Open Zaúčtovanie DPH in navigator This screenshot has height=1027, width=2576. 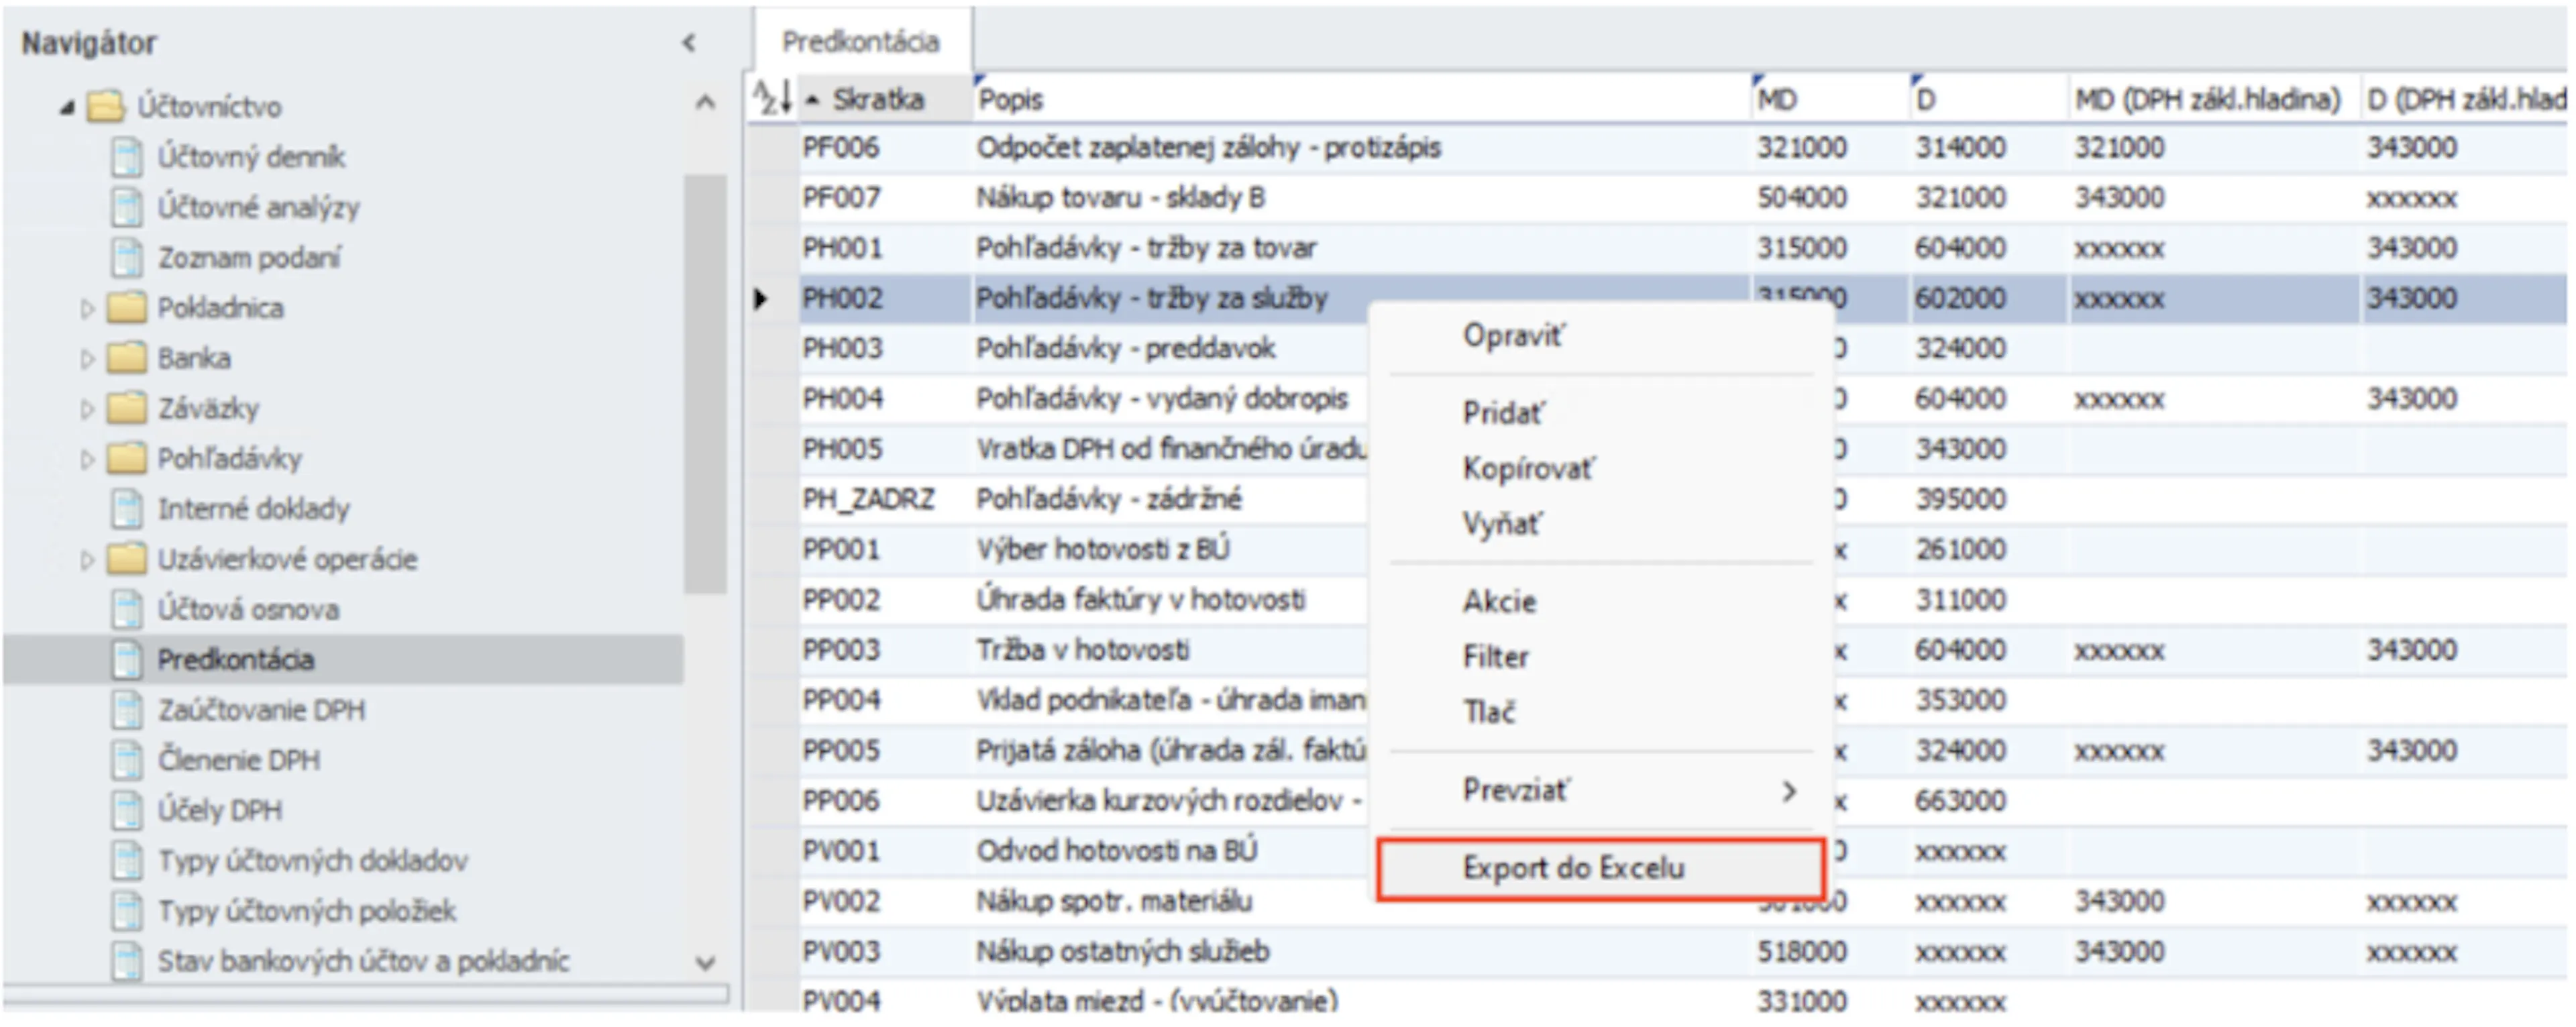click(x=261, y=710)
